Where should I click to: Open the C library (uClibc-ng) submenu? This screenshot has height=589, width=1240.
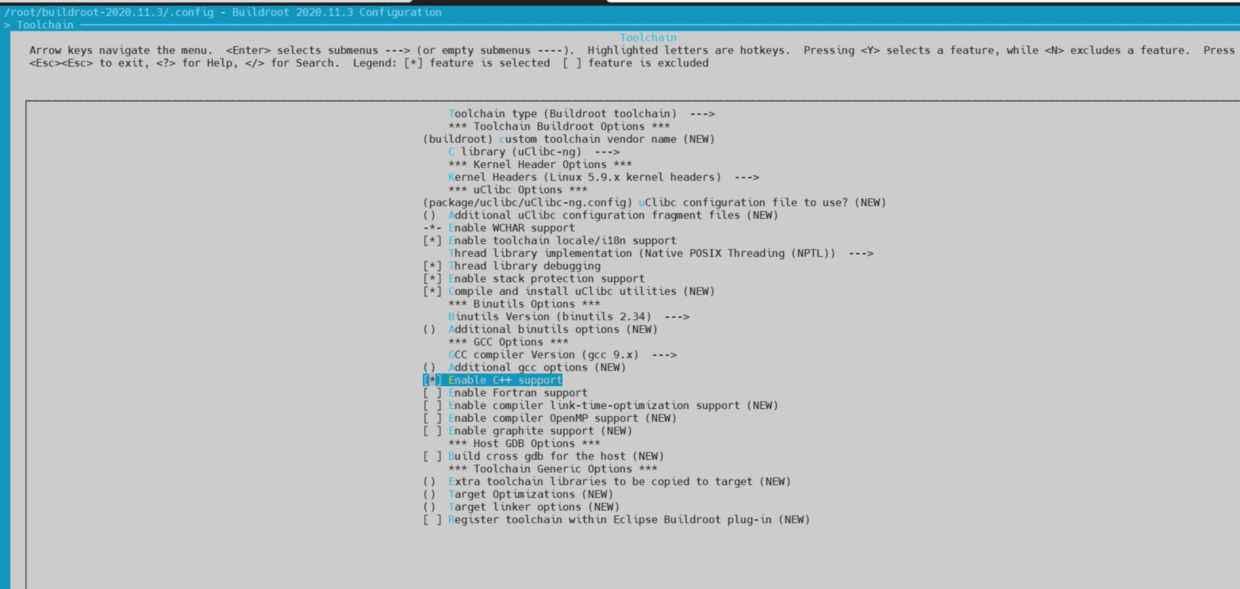tap(534, 152)
